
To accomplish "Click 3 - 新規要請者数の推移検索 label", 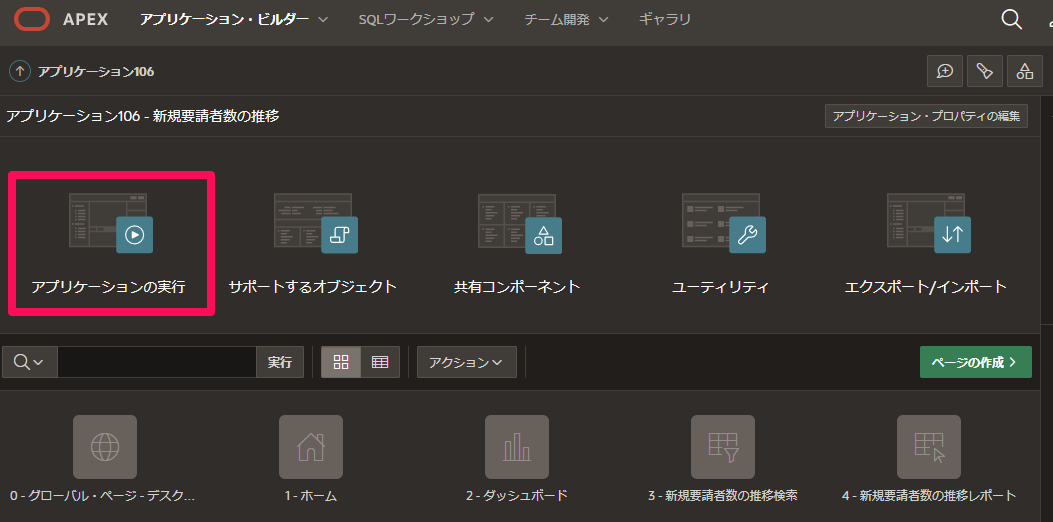I will (x=723, y=496).
